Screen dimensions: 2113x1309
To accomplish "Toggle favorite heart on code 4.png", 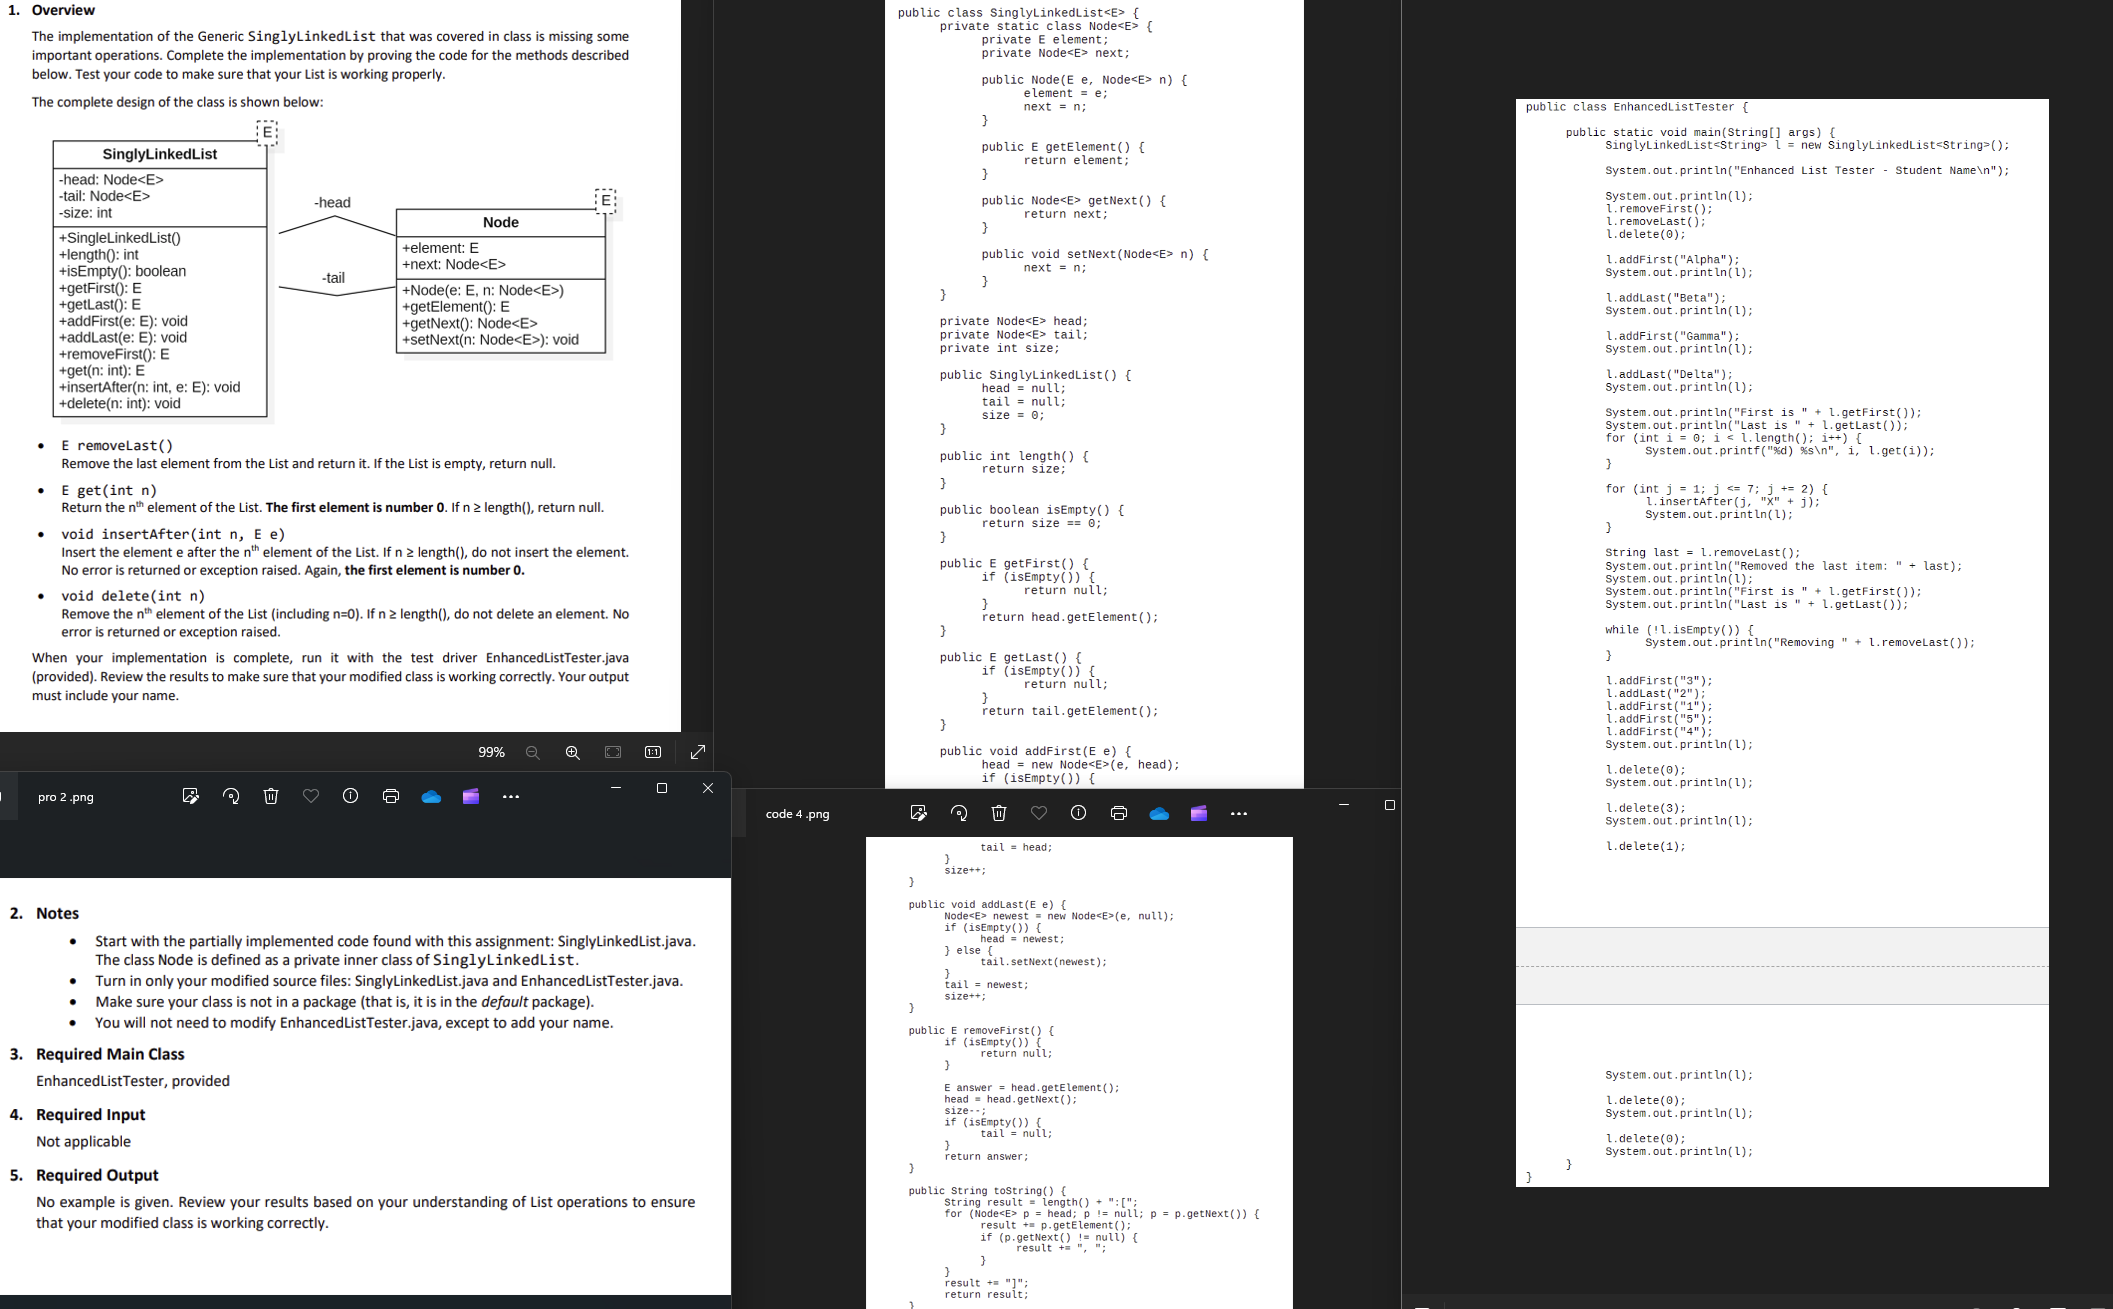I will (1039, 813).
